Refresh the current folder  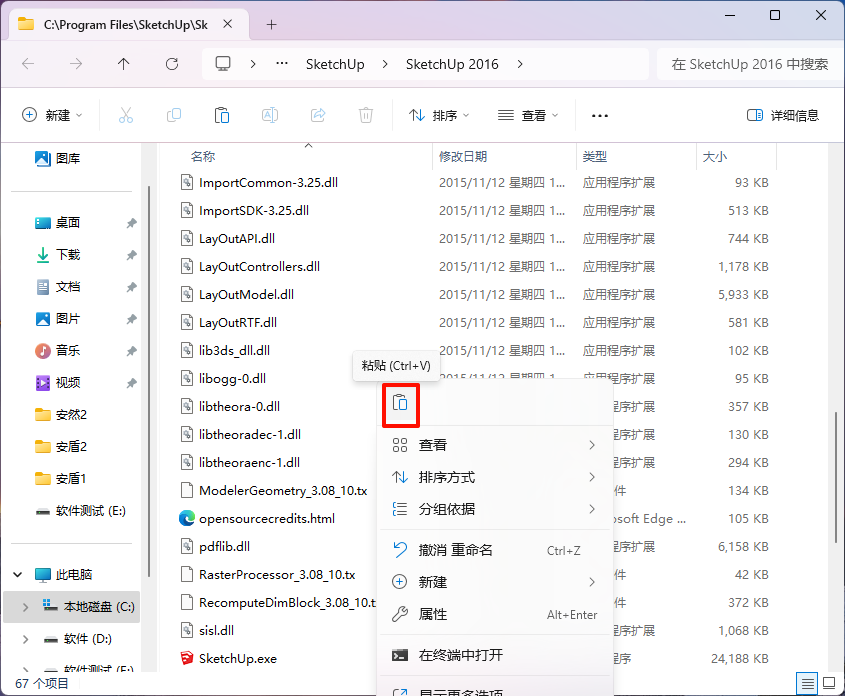pyautogui.click(x=172, y=64)
